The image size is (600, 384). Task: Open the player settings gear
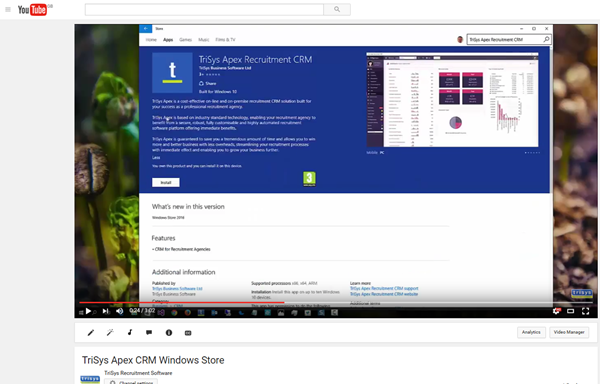(556, 311)
